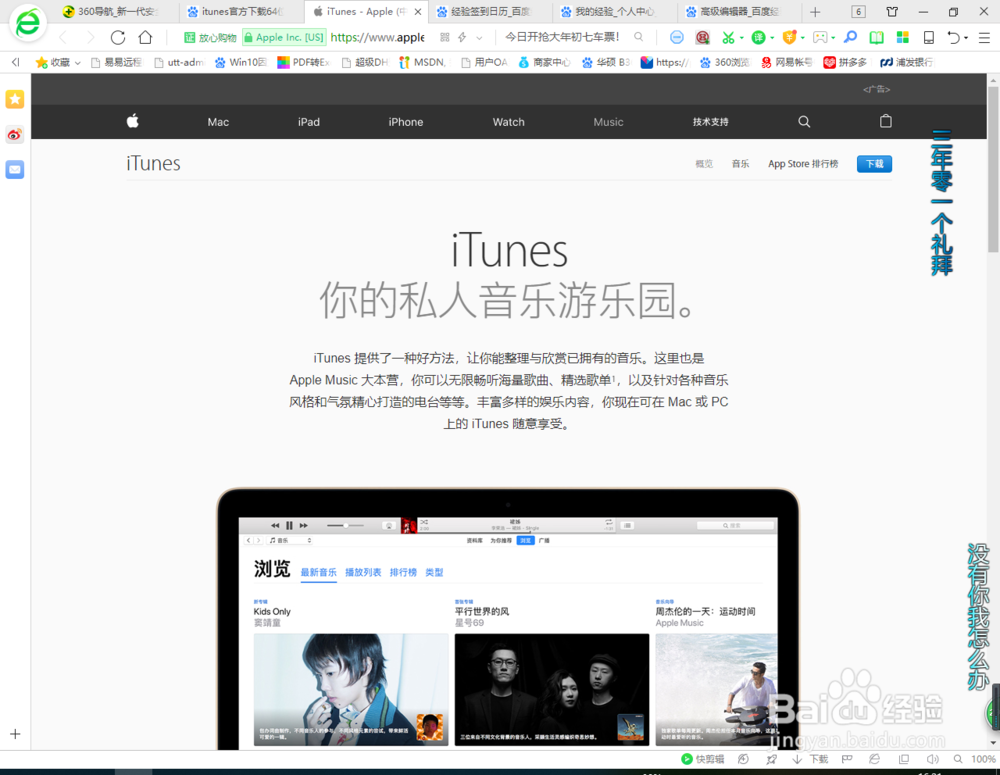1000x775 pixels.
Task: Expand the dropdown next to the game controller icon
Action: pyautogui.click(x=833, y=38)
